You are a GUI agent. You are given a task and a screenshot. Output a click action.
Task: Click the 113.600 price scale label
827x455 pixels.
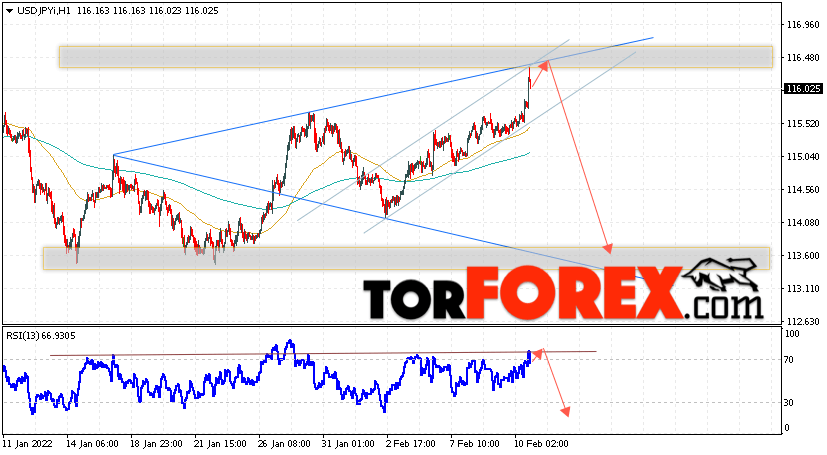[803, 256]
